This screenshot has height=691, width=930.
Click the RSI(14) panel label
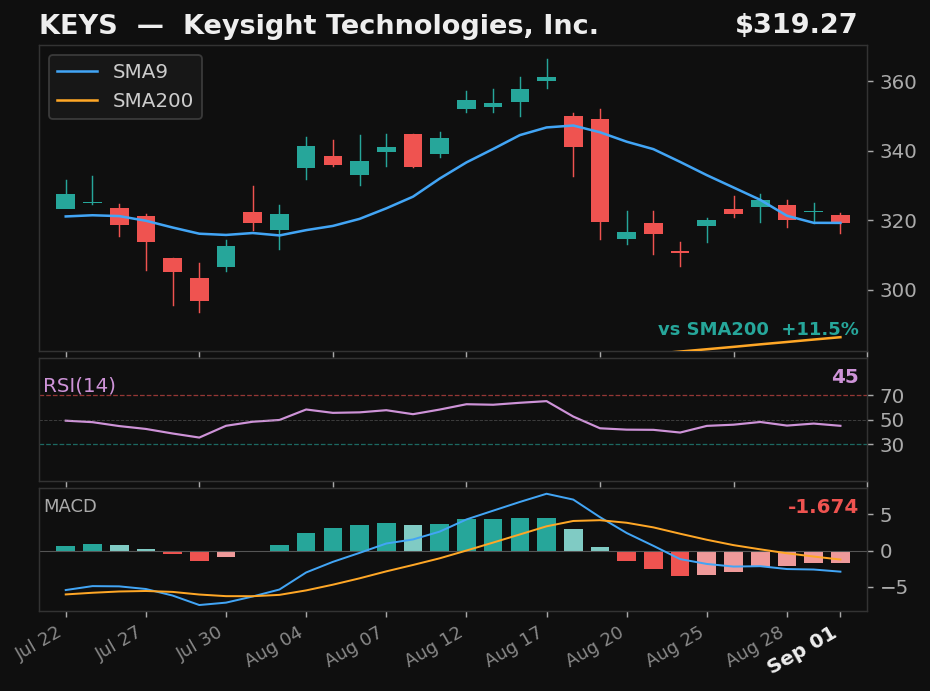[79, 386]
